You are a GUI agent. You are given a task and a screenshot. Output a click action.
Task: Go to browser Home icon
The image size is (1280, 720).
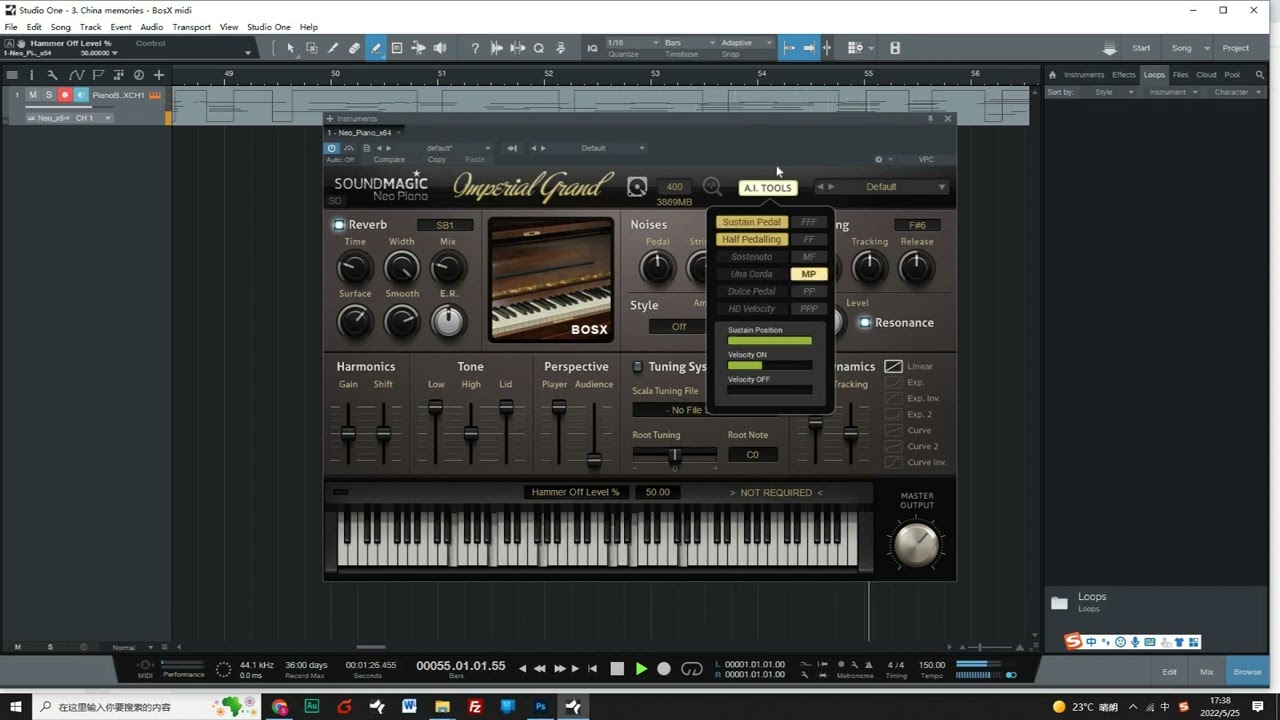(1052, 75)
